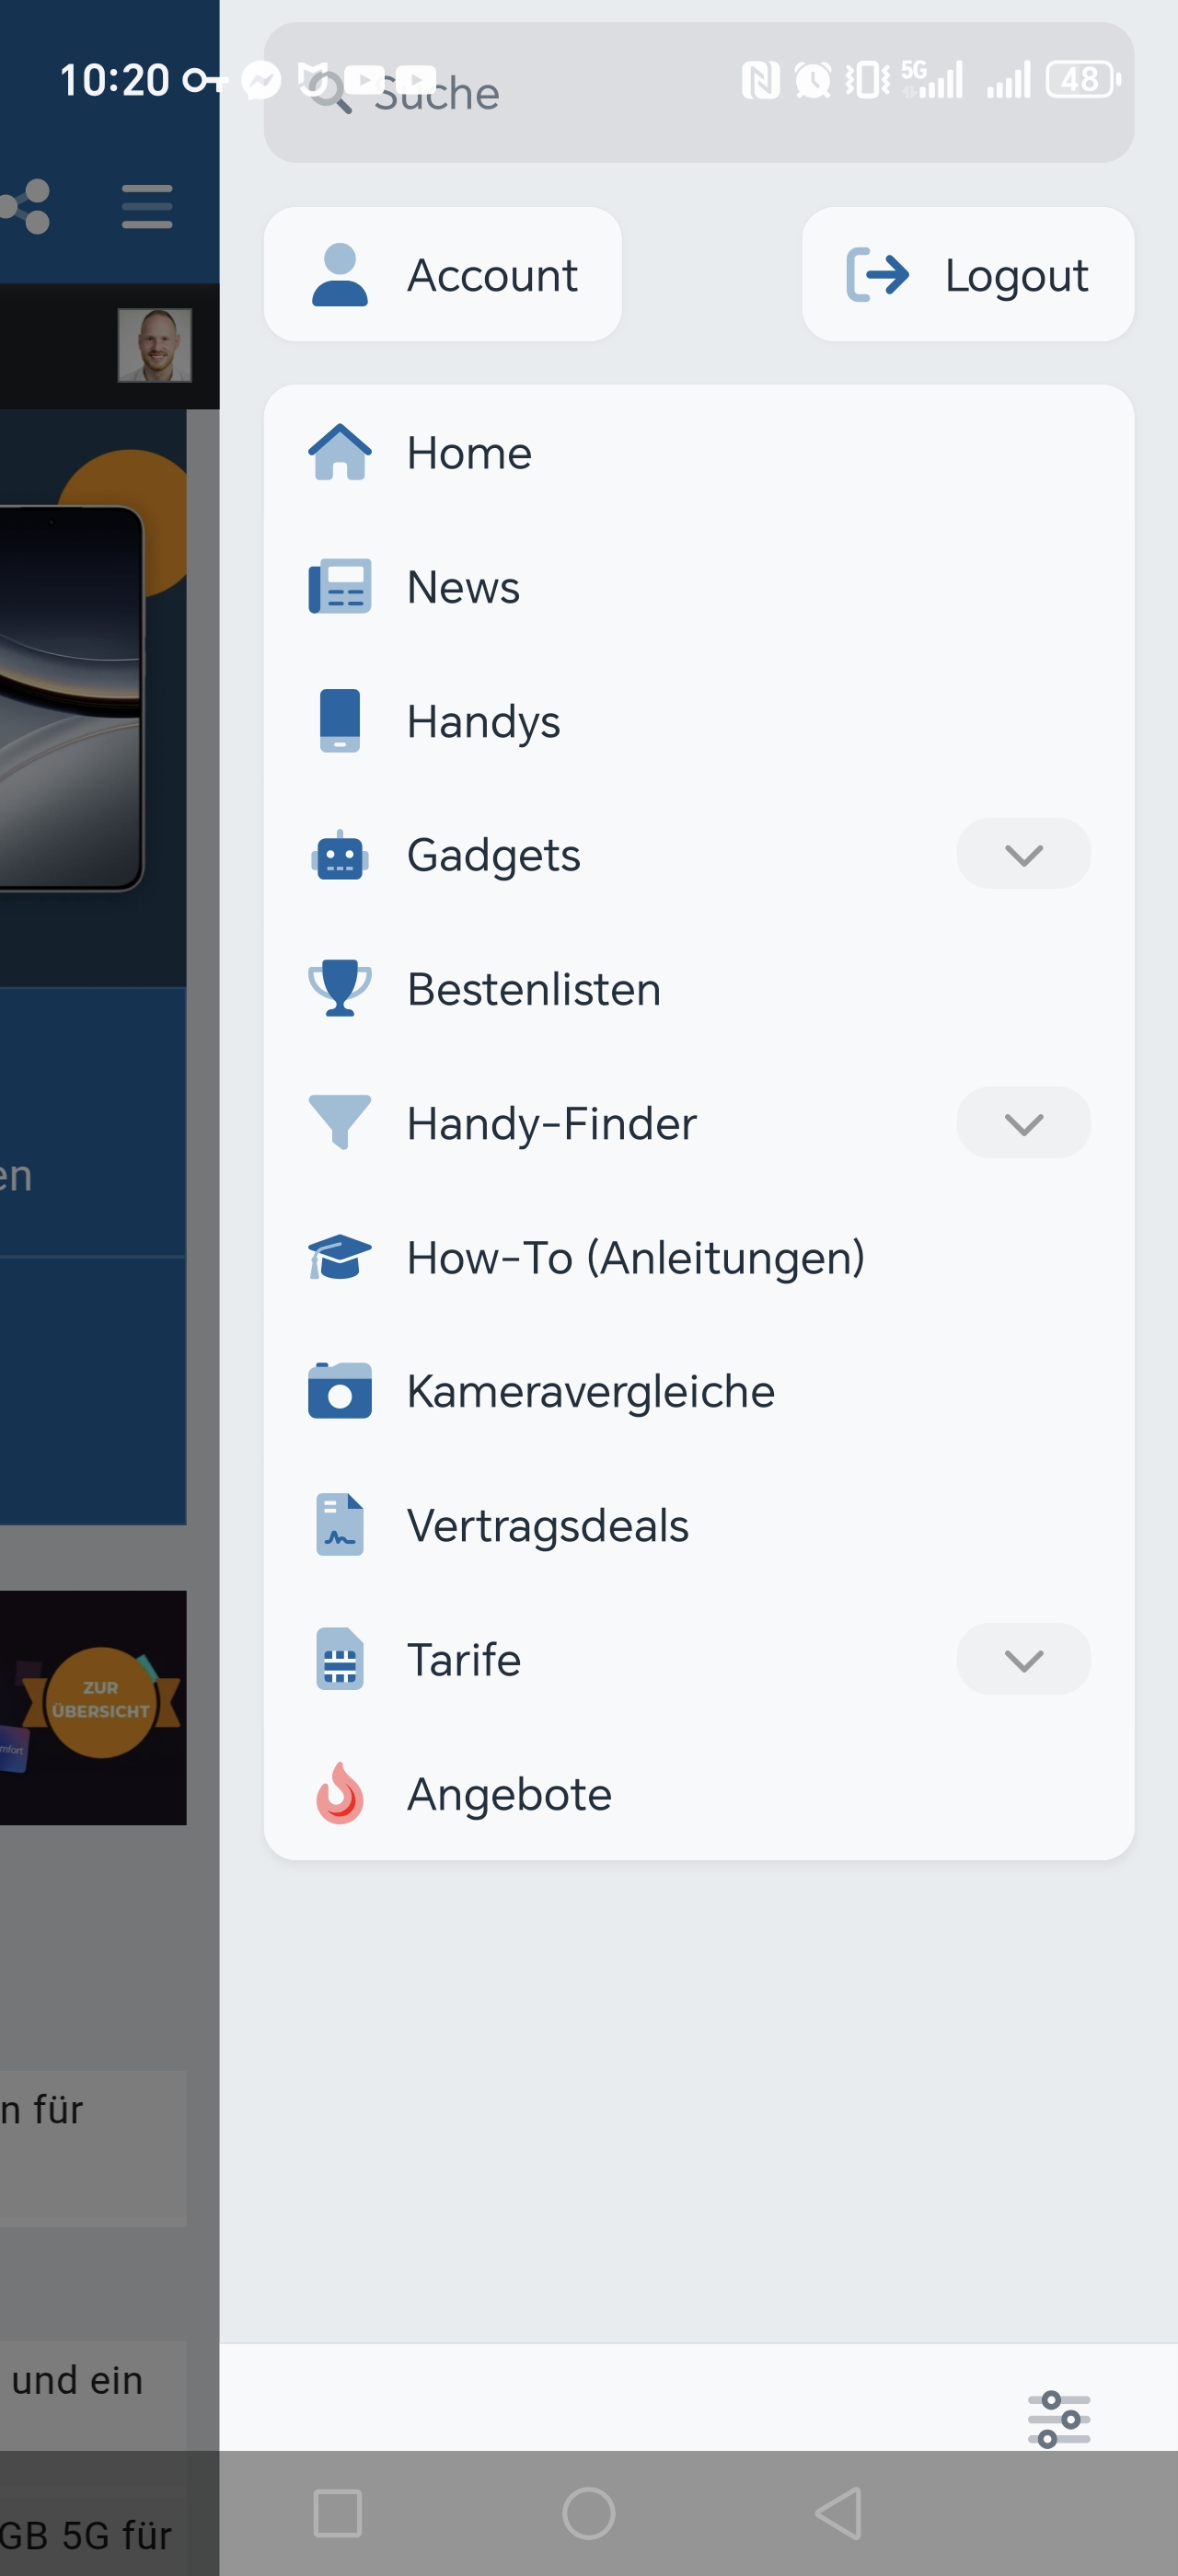Open settings sliders icon at bottom
Viewport: 1178px width, 2576px height.
tap(1059, 2419)
